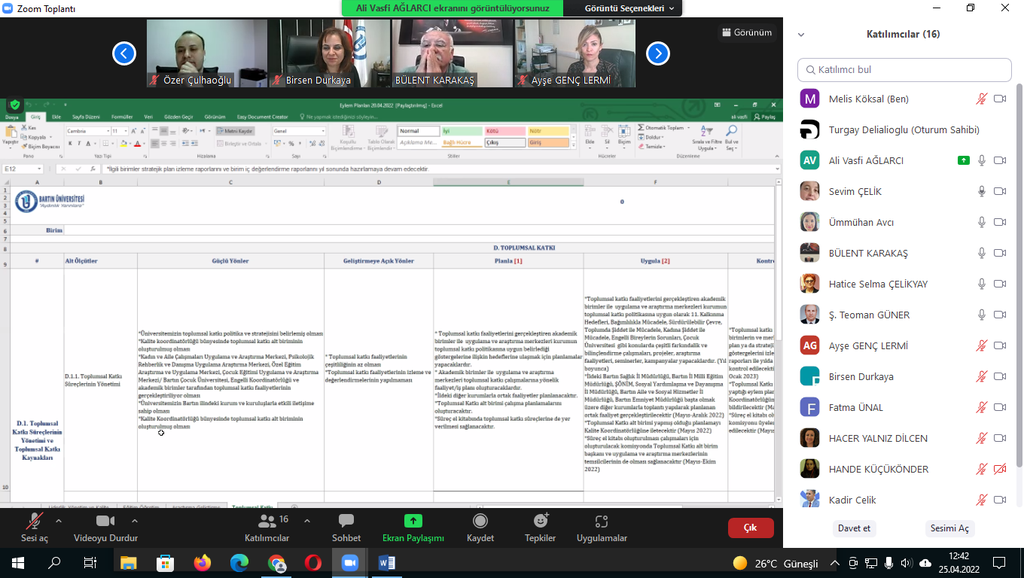Viewport: 1024px width, 578px height.
Task: Open the Uygulamalar apps icon
Action: 601,521
